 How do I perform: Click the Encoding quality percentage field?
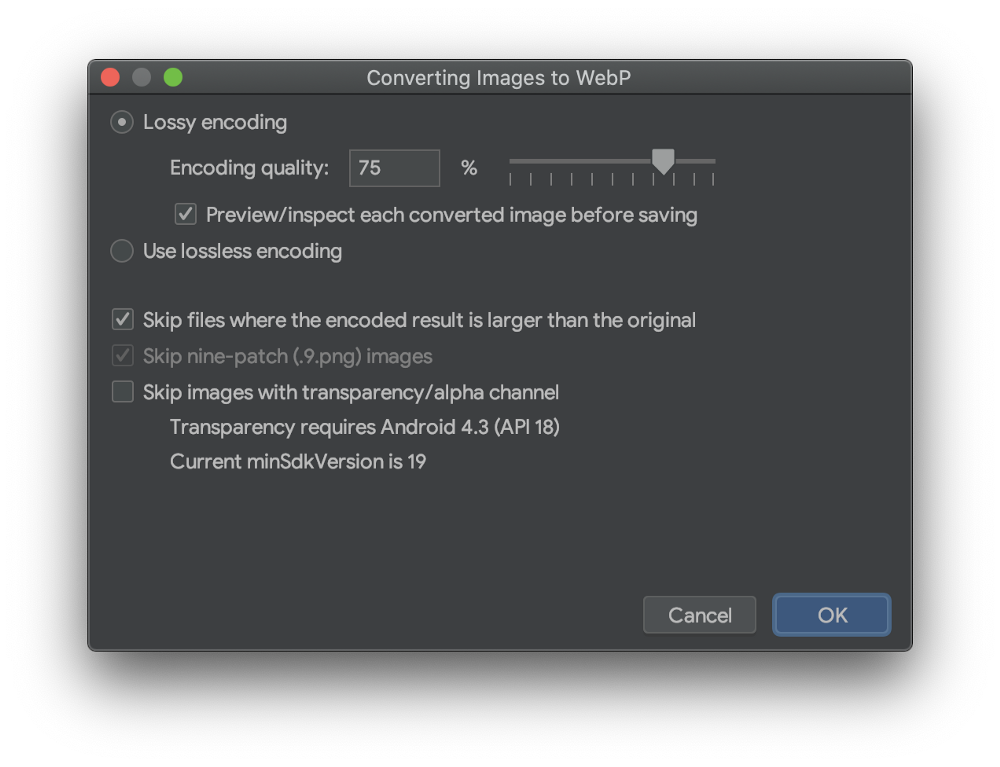pyautogui.click(x=394, y=168)
